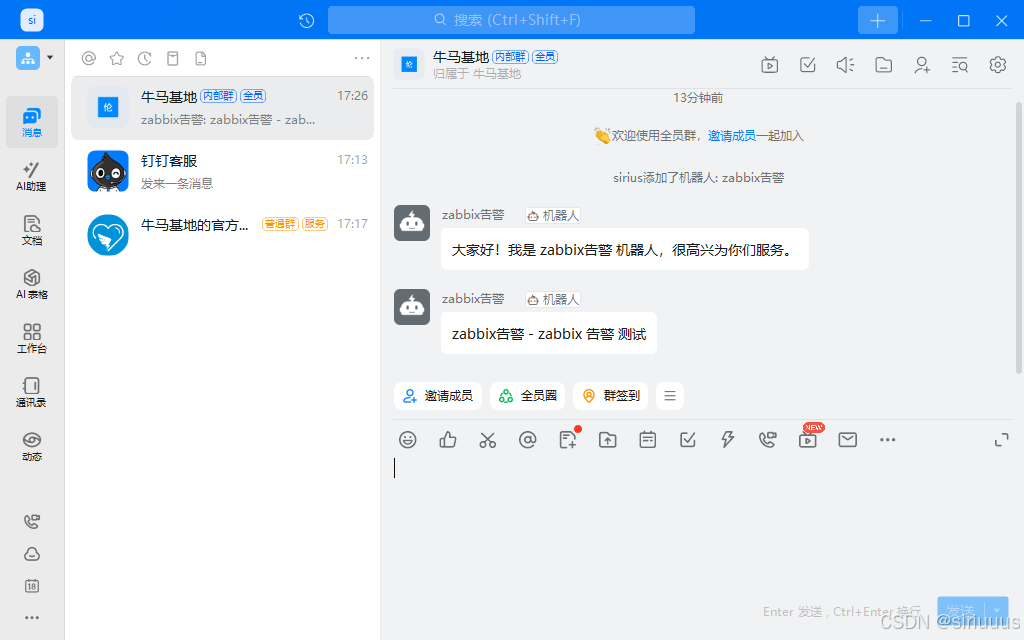Click the 群签到 quick action button
Screen dimensions: 1024x640
click(x=611, y=396)
